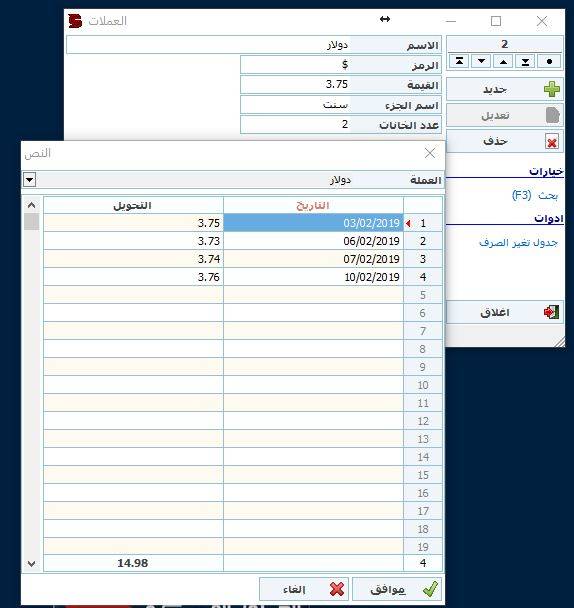Click the scrollbar thumb in table
Image resolution: width=574 pixels, height=608 pixels.
31,222
